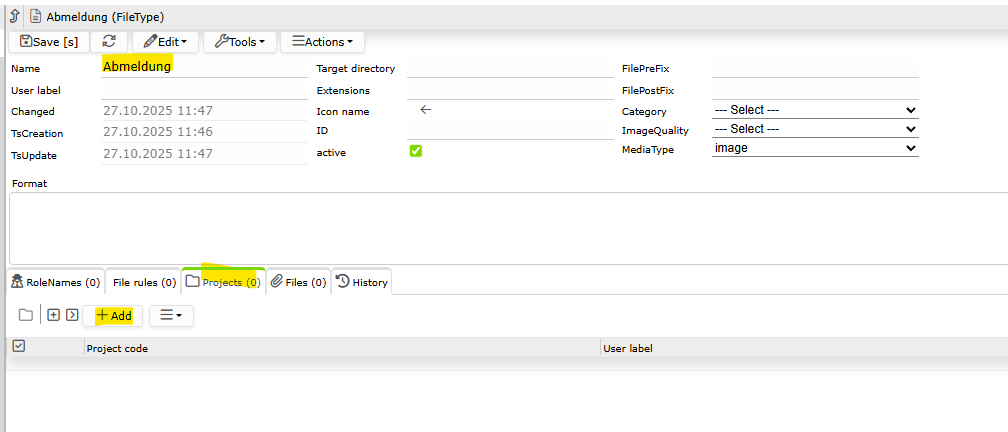Image resolution: width=1008 pixels, height=432 pixels.
Task: Click the TsCreation value 27.10.2025 11:46
Action: click(x=204, y=132)
